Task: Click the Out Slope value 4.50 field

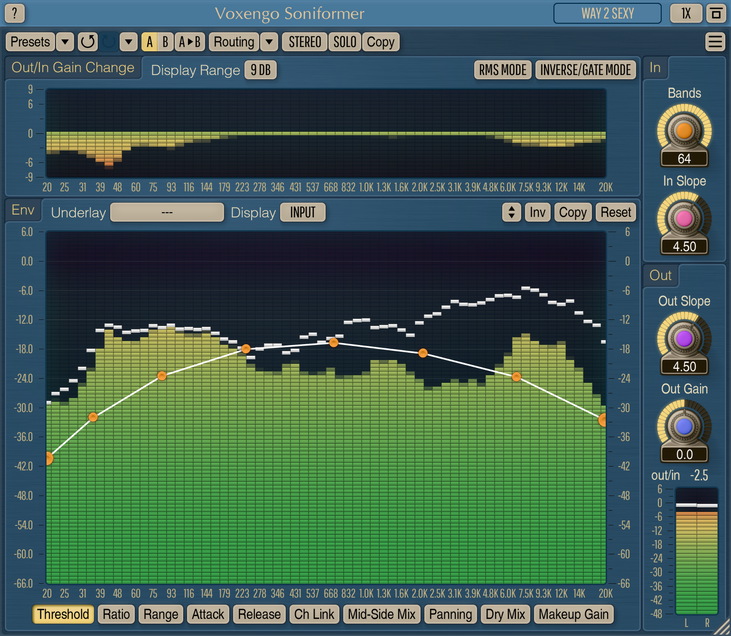Action: (684, 366)
